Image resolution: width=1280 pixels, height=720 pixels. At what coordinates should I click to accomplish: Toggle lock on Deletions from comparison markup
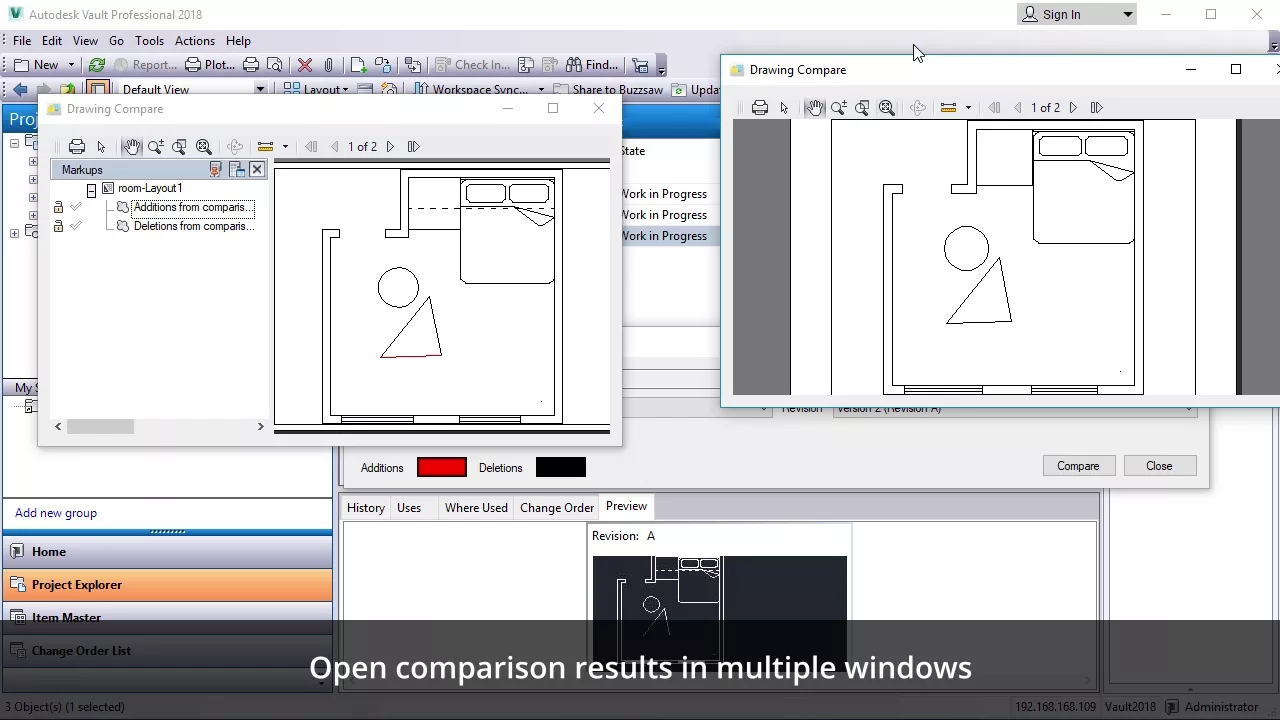click(x=58, y=226)
